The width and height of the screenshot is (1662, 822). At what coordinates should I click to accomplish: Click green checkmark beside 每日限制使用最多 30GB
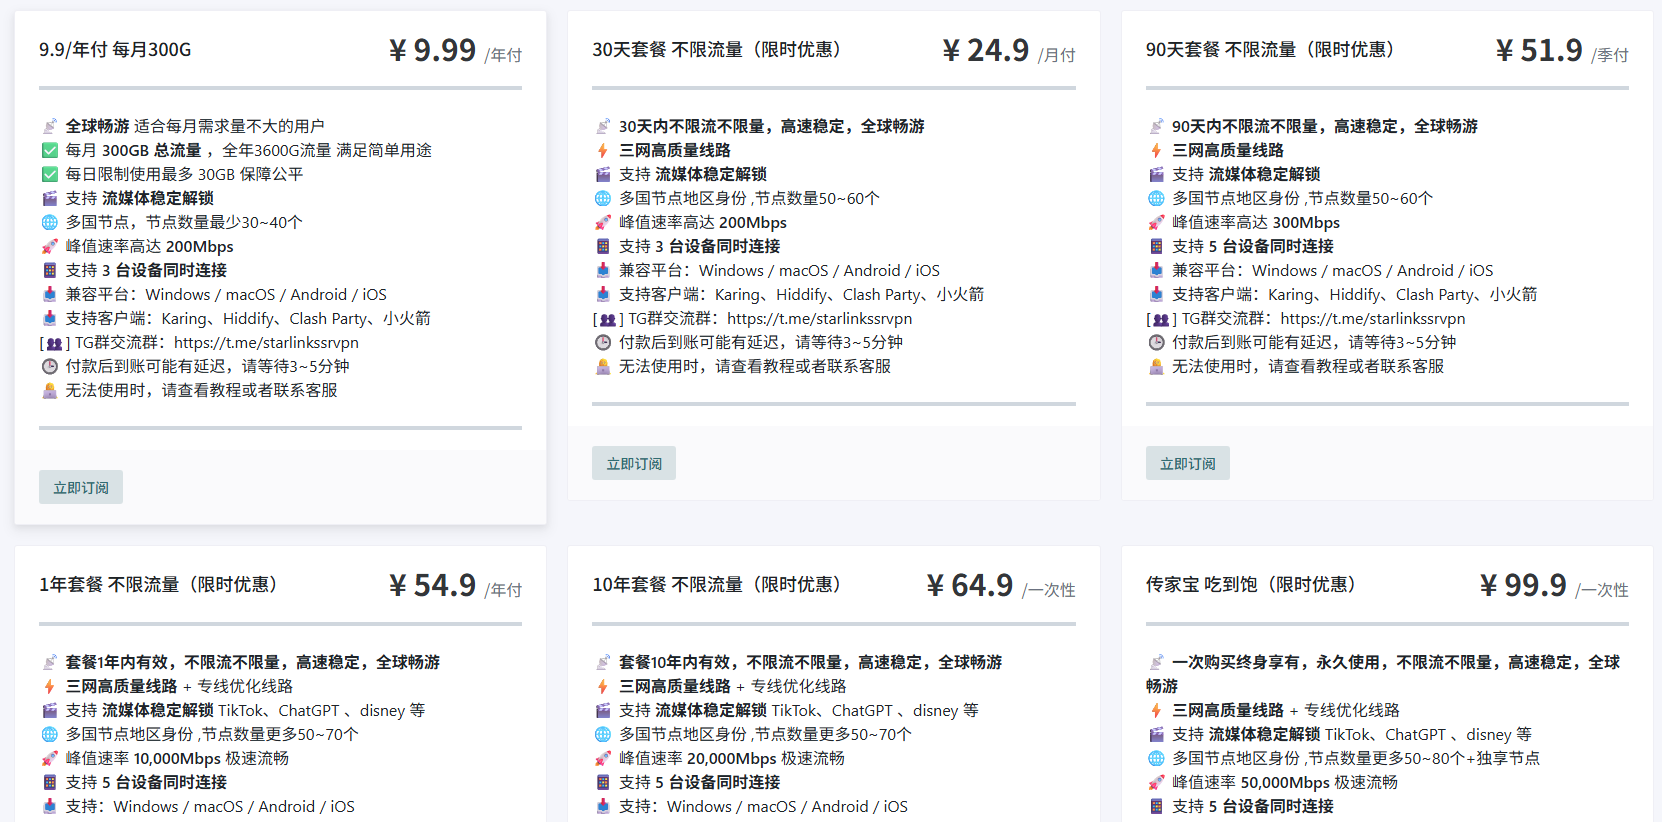pos(49,174)
